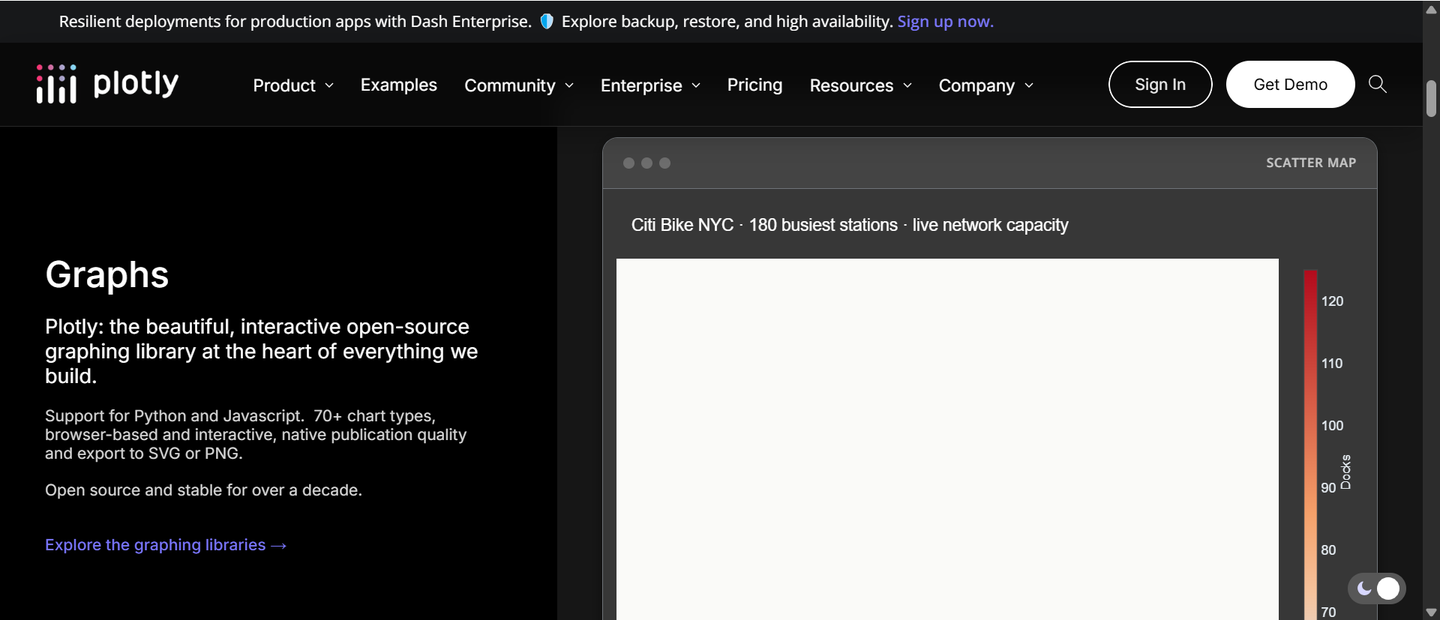Screen dimensions: 1440x620
Task: Click the shield emoji in the banner
Action: [547, 21]
